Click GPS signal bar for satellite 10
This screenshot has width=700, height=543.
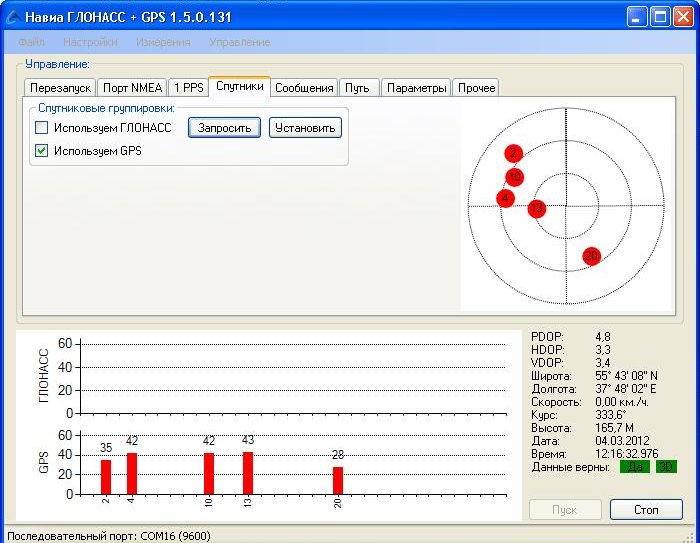click(x=209, y=473)
